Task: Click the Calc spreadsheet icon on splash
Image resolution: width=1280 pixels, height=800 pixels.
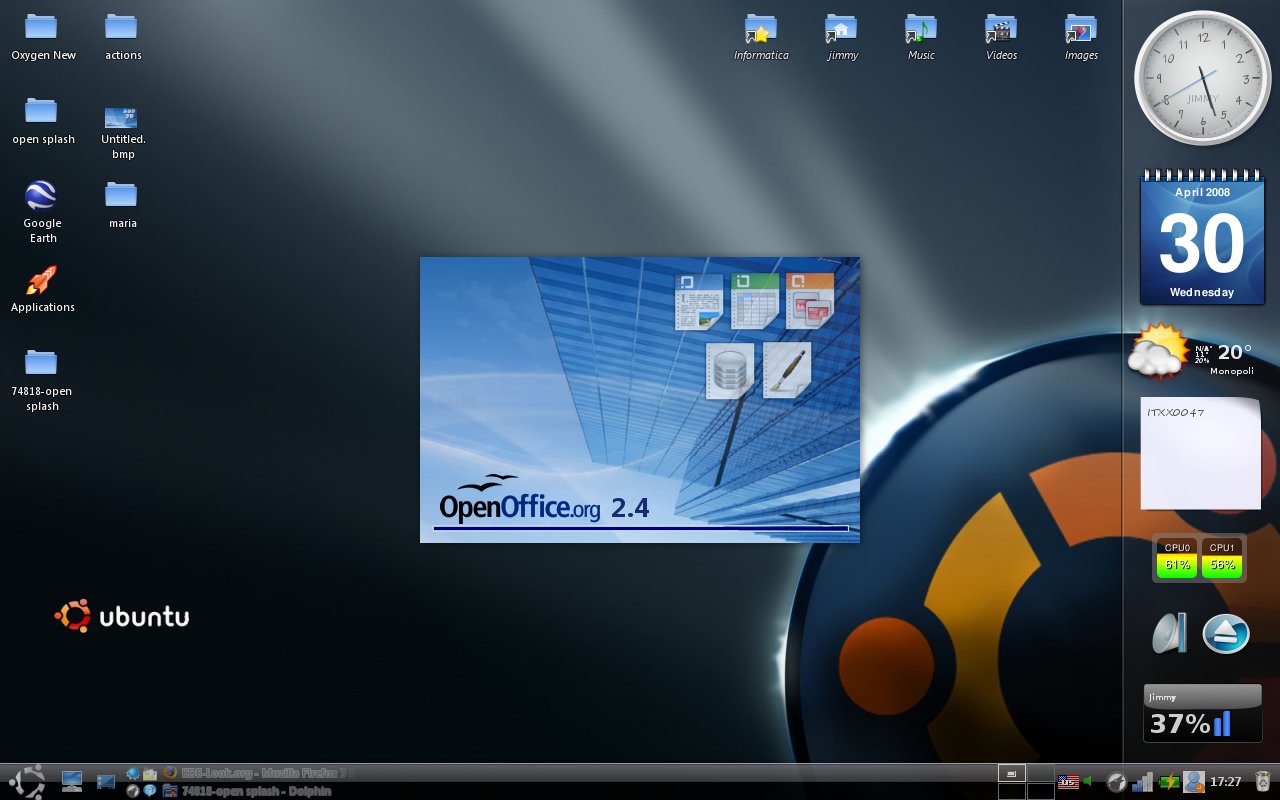Action: 755,302
